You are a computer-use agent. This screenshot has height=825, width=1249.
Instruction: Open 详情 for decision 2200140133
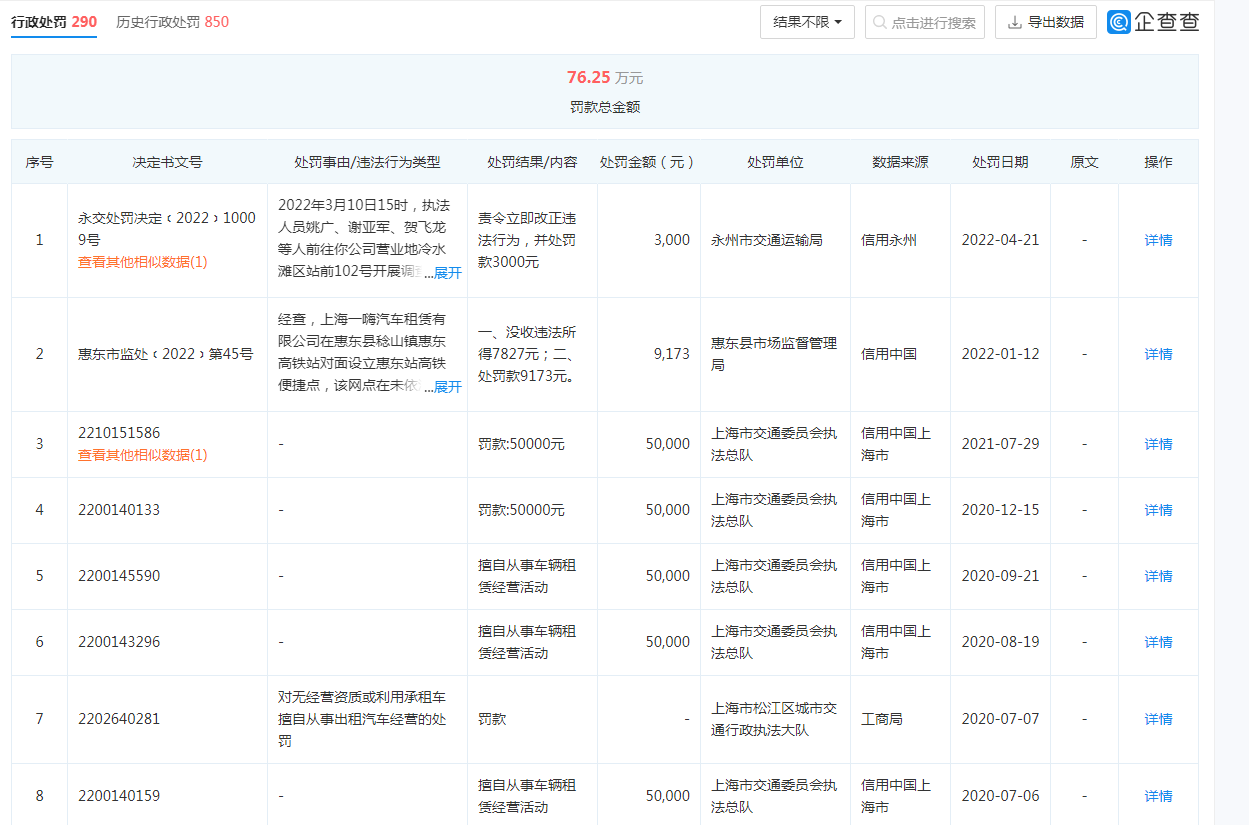click(x=1158, y=510)
